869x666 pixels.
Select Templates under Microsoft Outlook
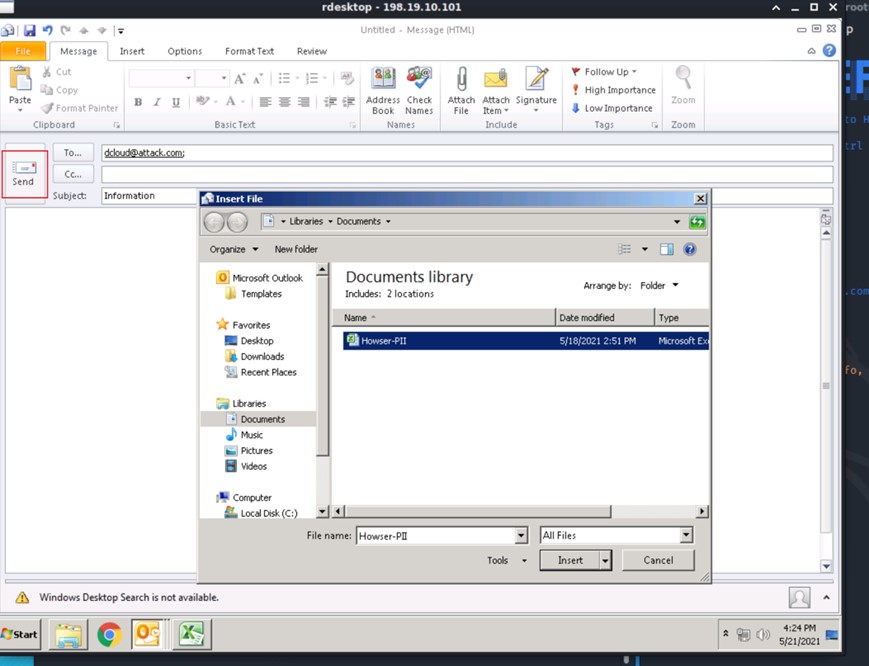(x=253, y=294)
